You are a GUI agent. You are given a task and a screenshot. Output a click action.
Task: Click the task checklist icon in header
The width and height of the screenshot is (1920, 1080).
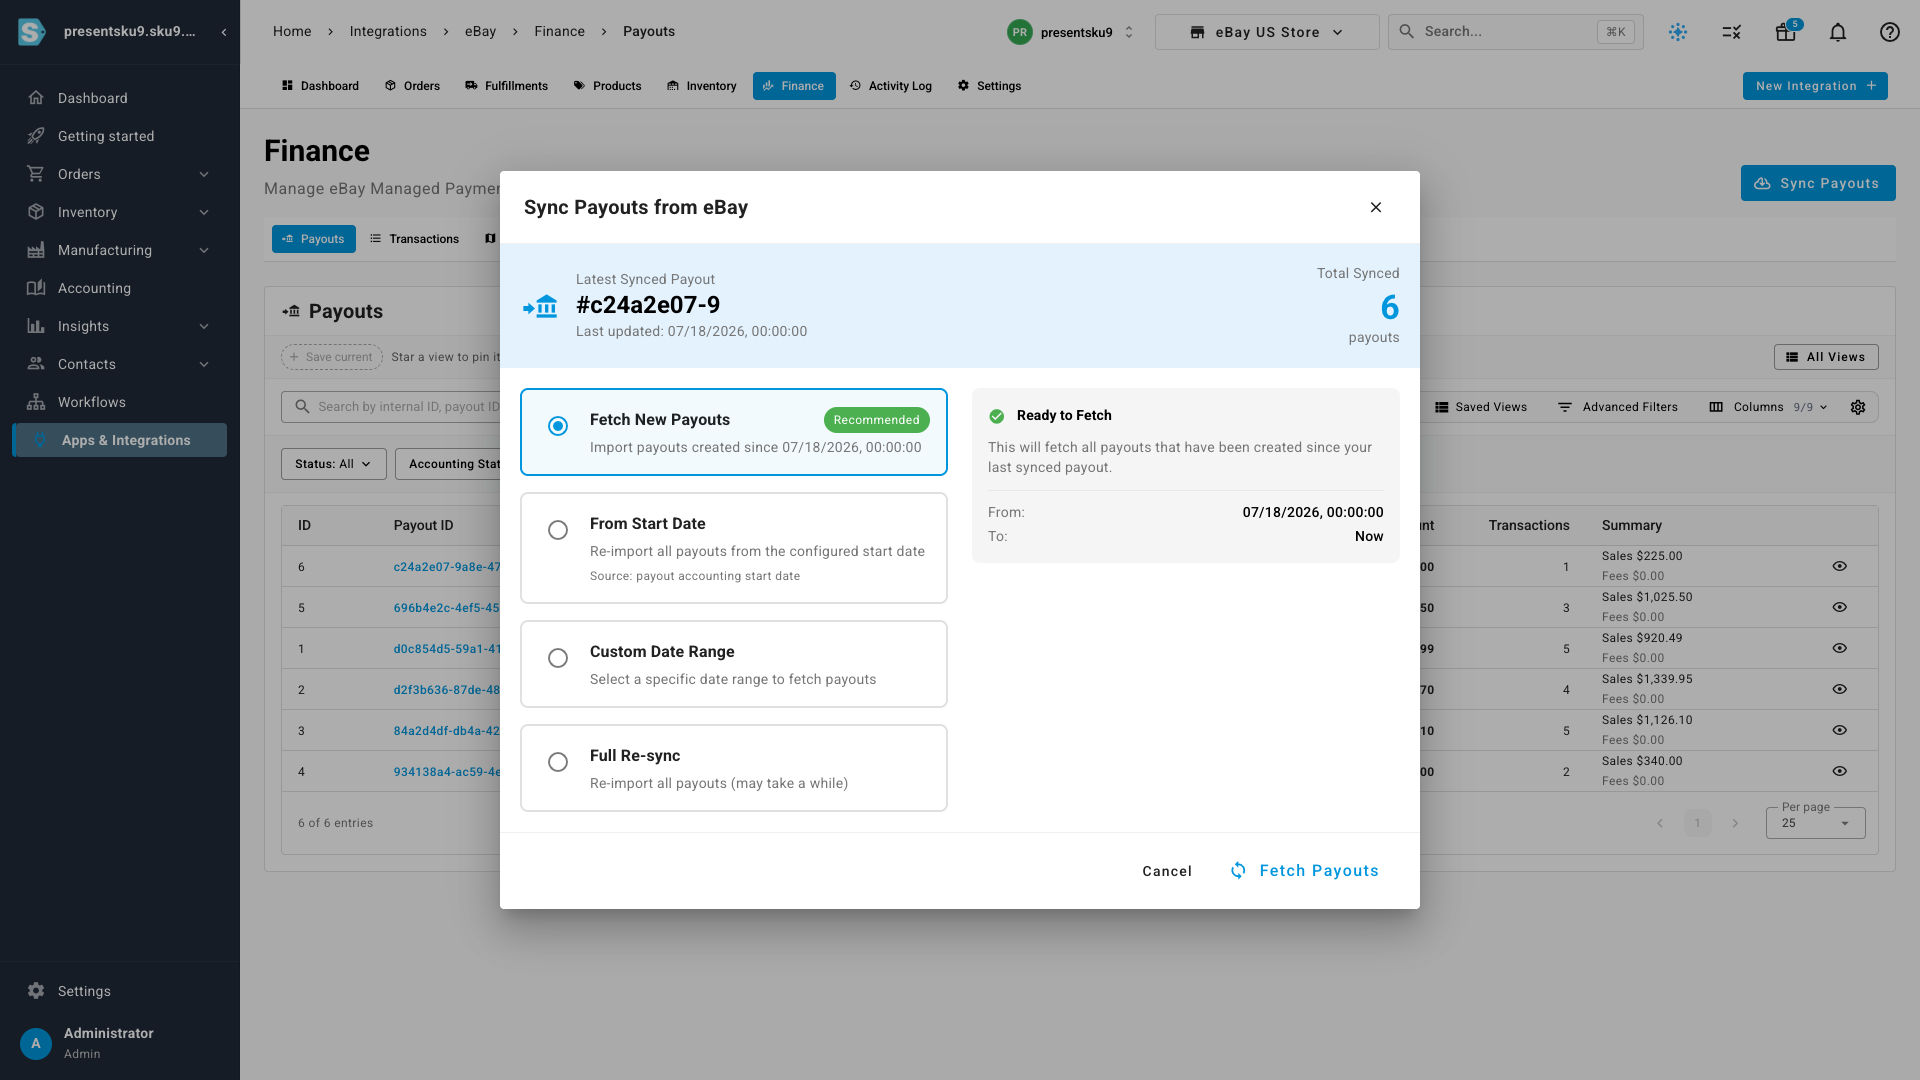(1732, 32)
